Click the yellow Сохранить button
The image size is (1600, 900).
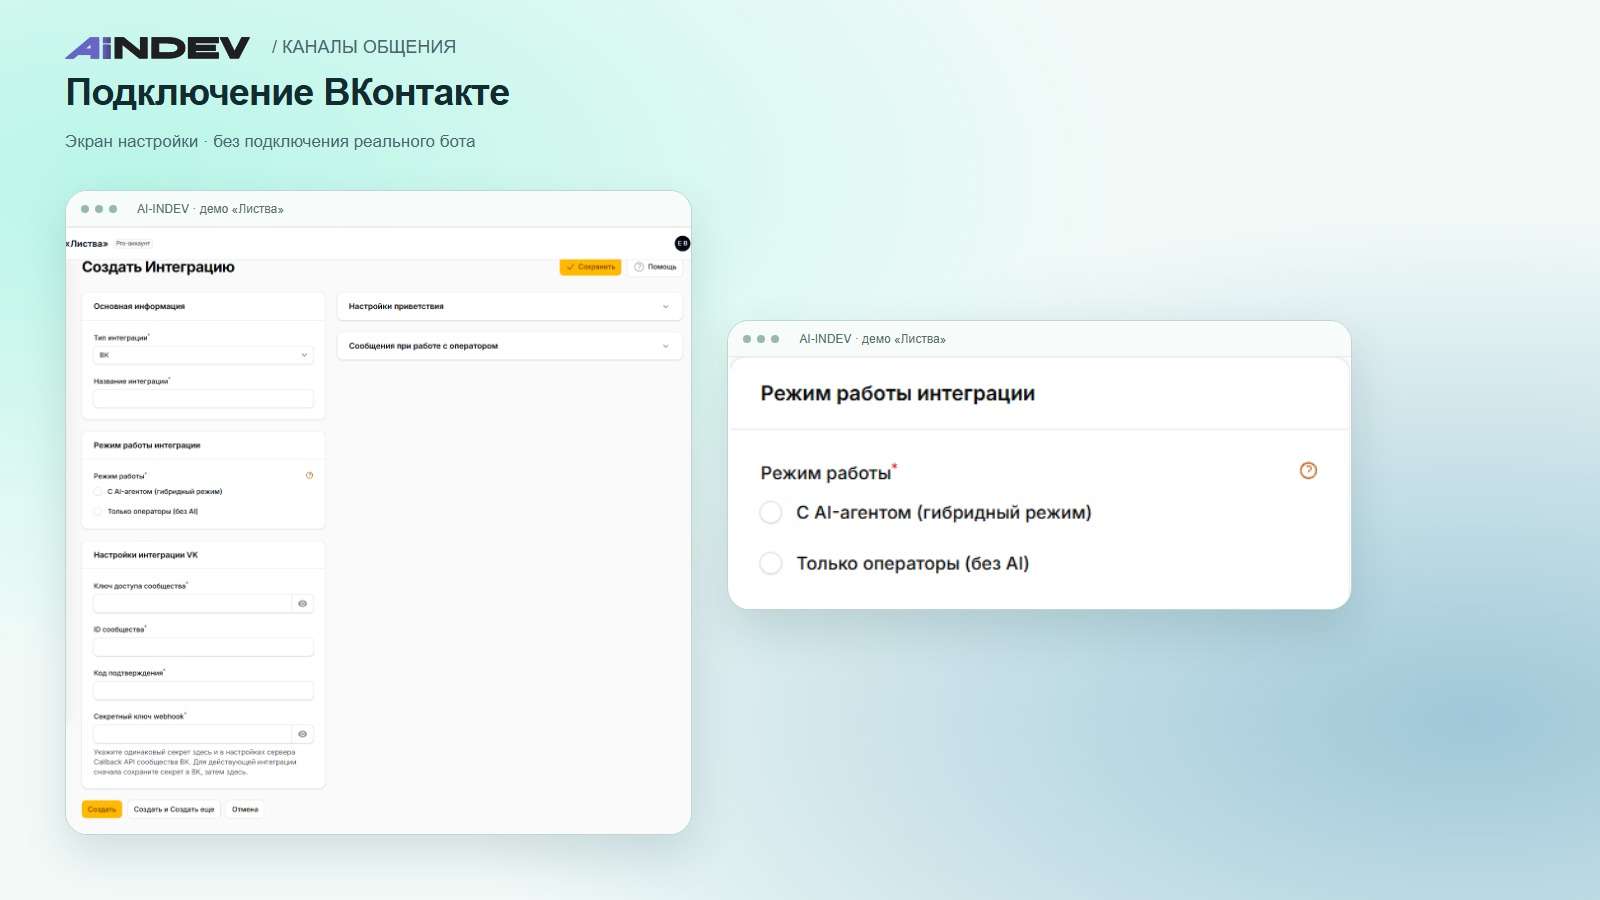coord(590,267)
